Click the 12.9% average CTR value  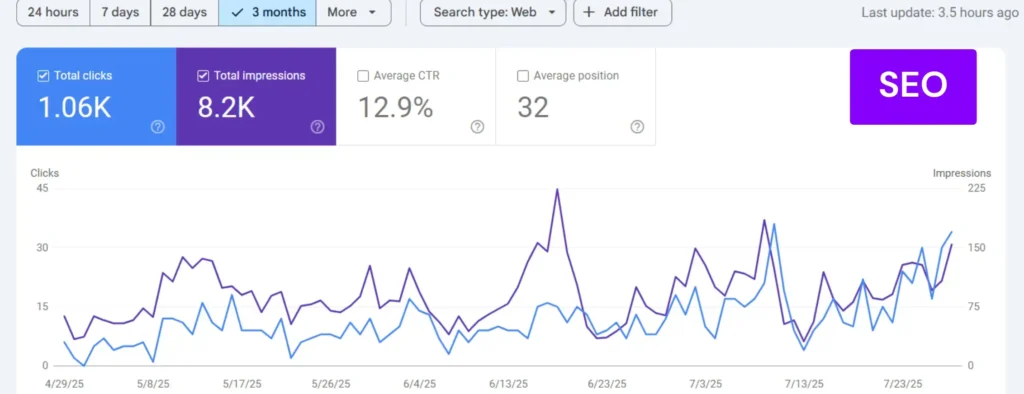tap(396, 108)
